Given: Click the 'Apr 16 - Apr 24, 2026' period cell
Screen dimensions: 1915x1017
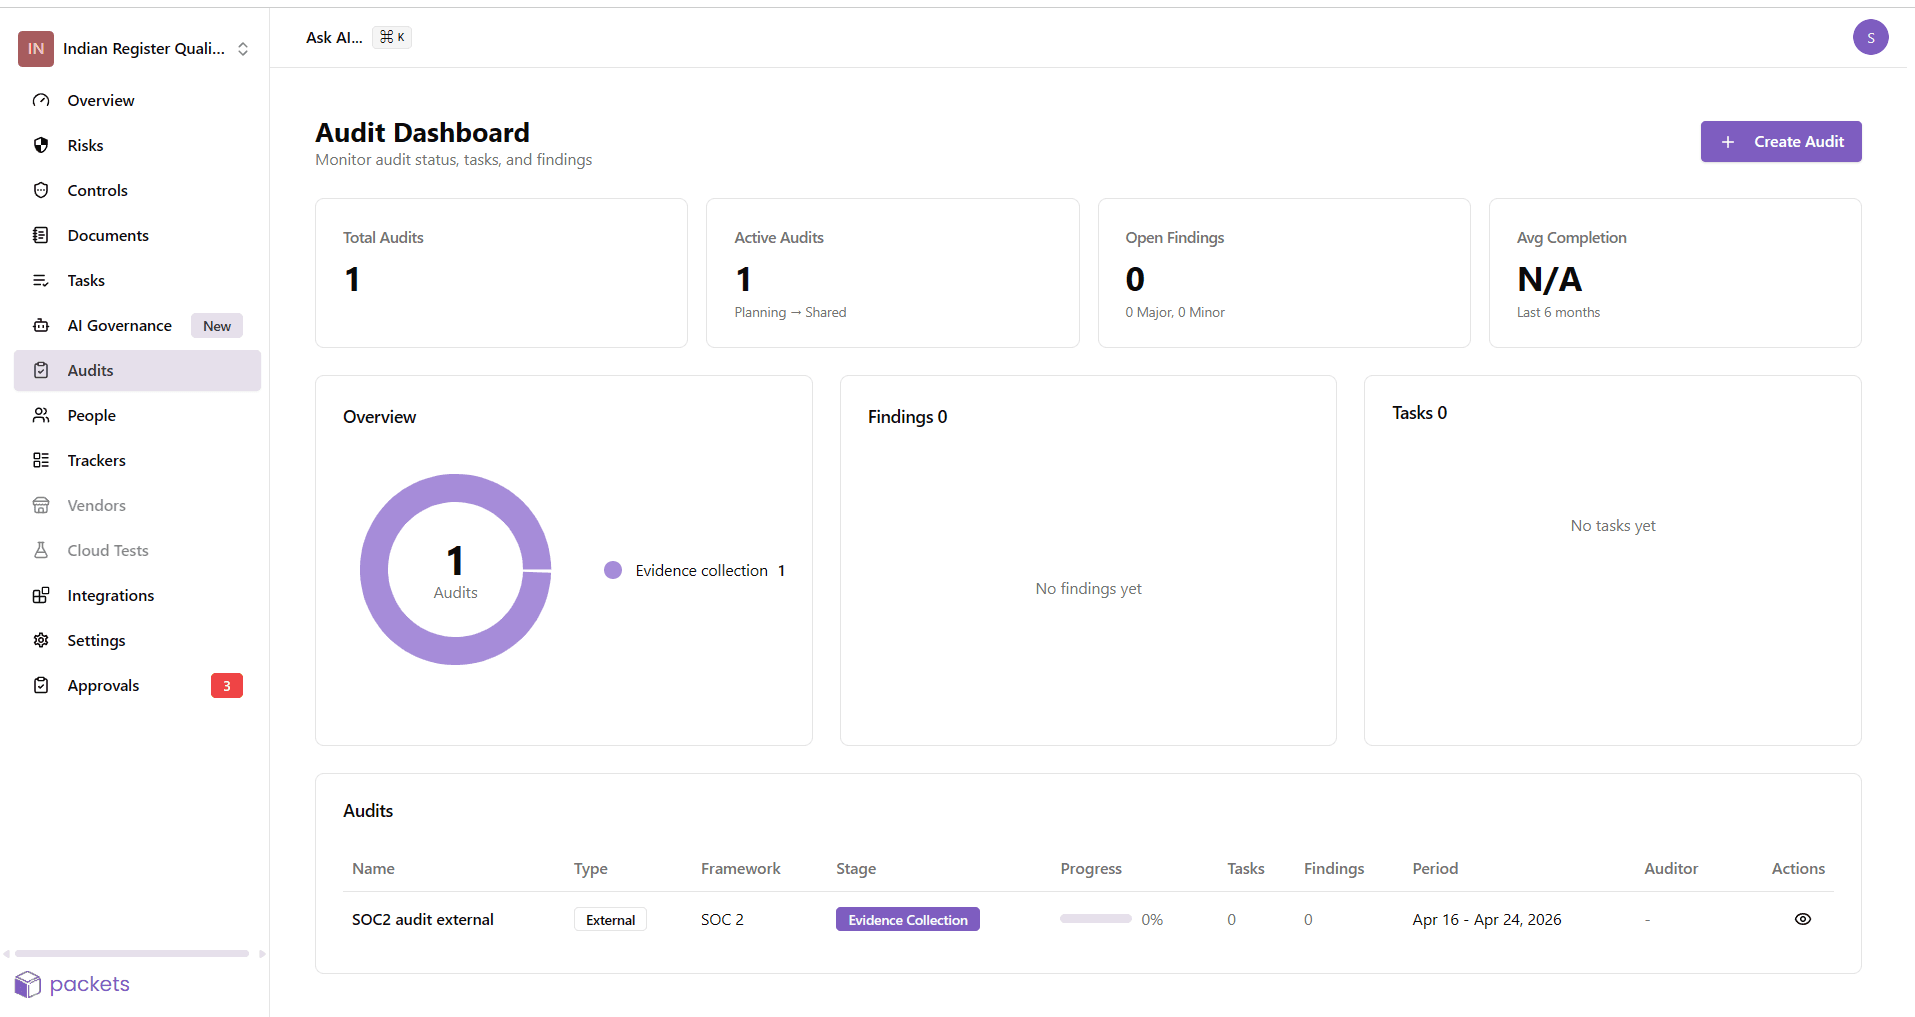Looking at the screenshot, I should [1486, 919].
